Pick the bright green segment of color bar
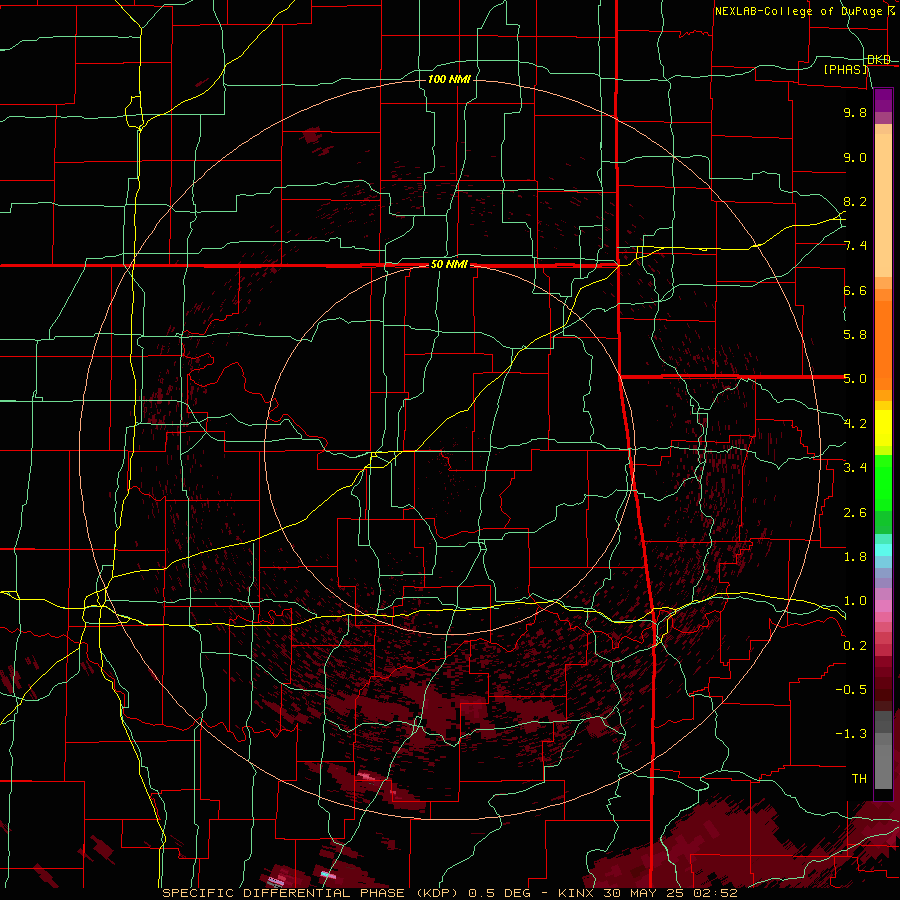The height and width of the screenshot is (900, 900). click(x=883, y=483)
